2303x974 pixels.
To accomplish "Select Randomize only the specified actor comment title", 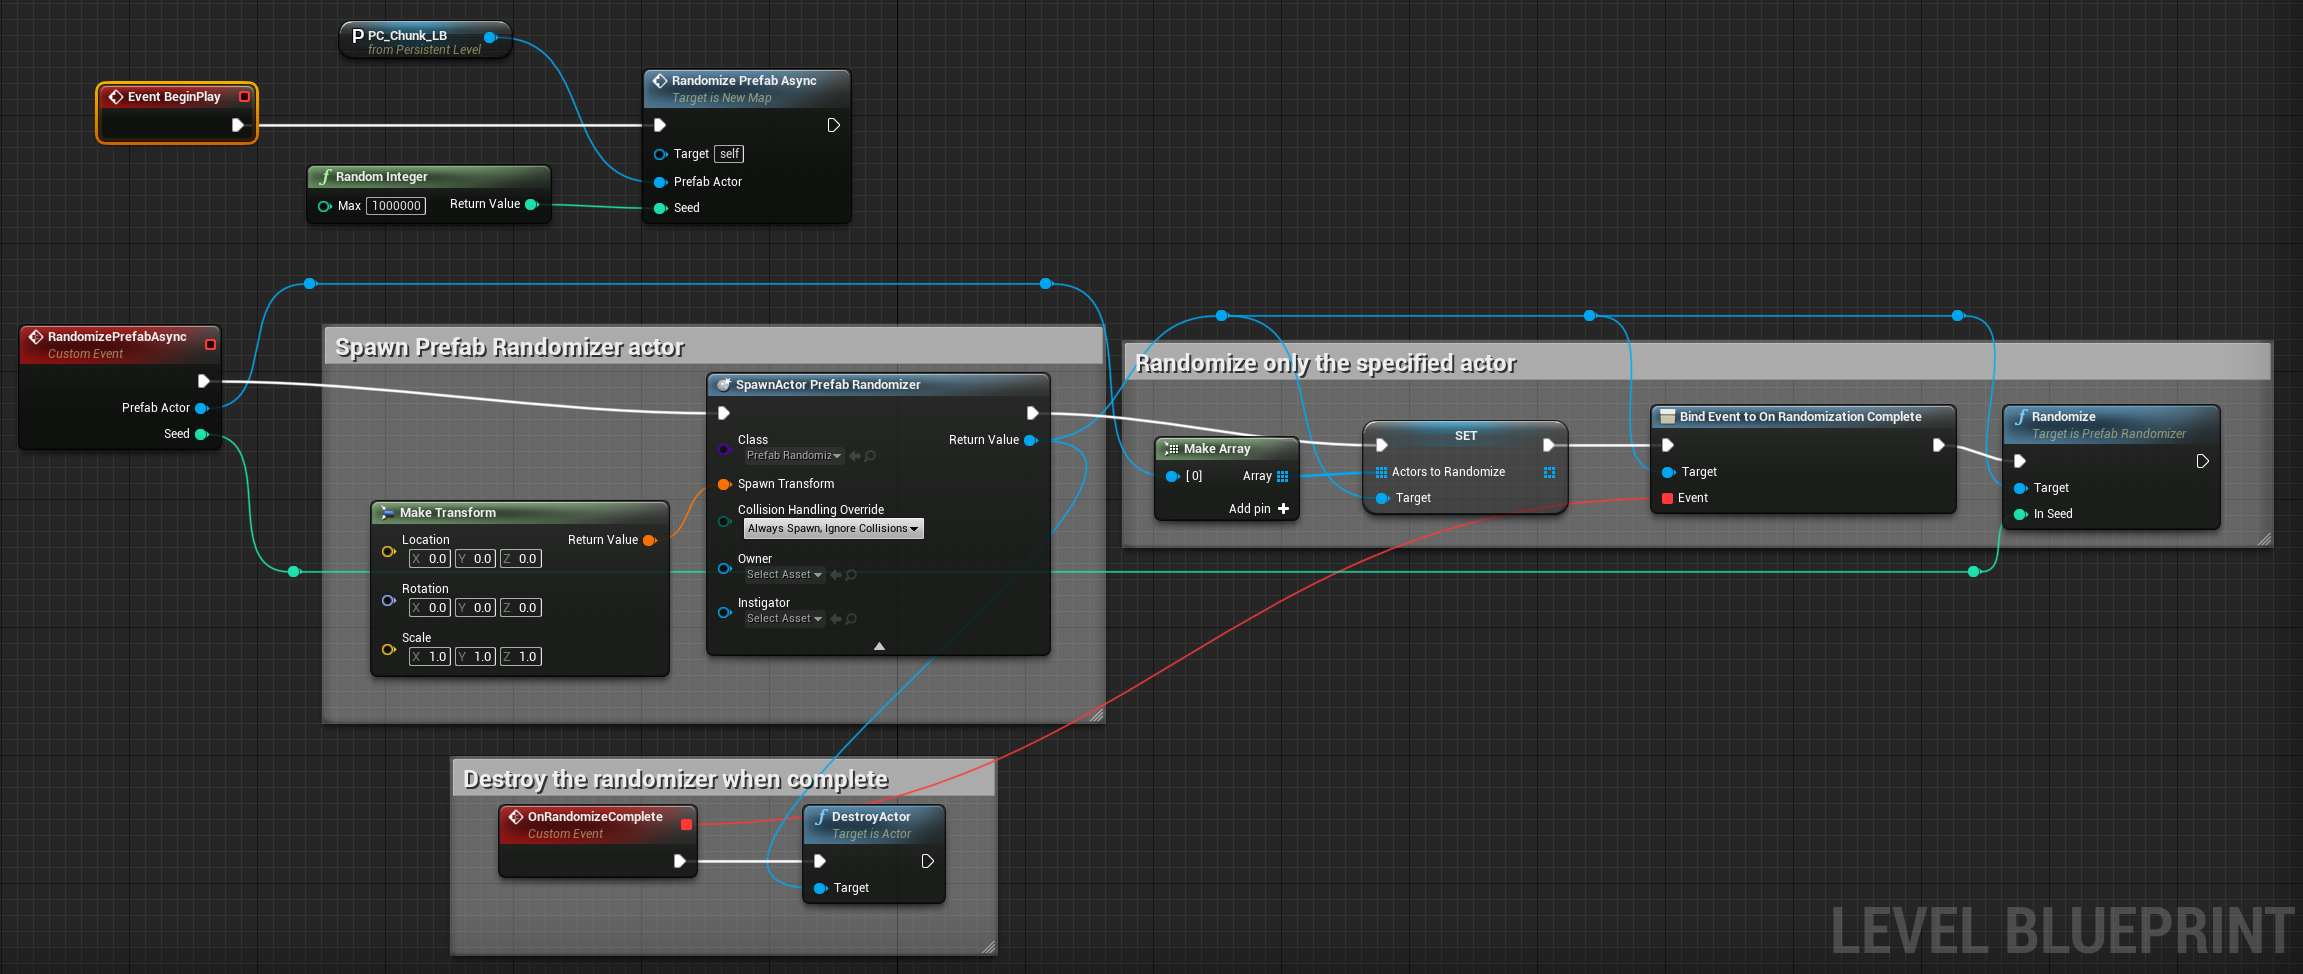I will [1325, 363].
